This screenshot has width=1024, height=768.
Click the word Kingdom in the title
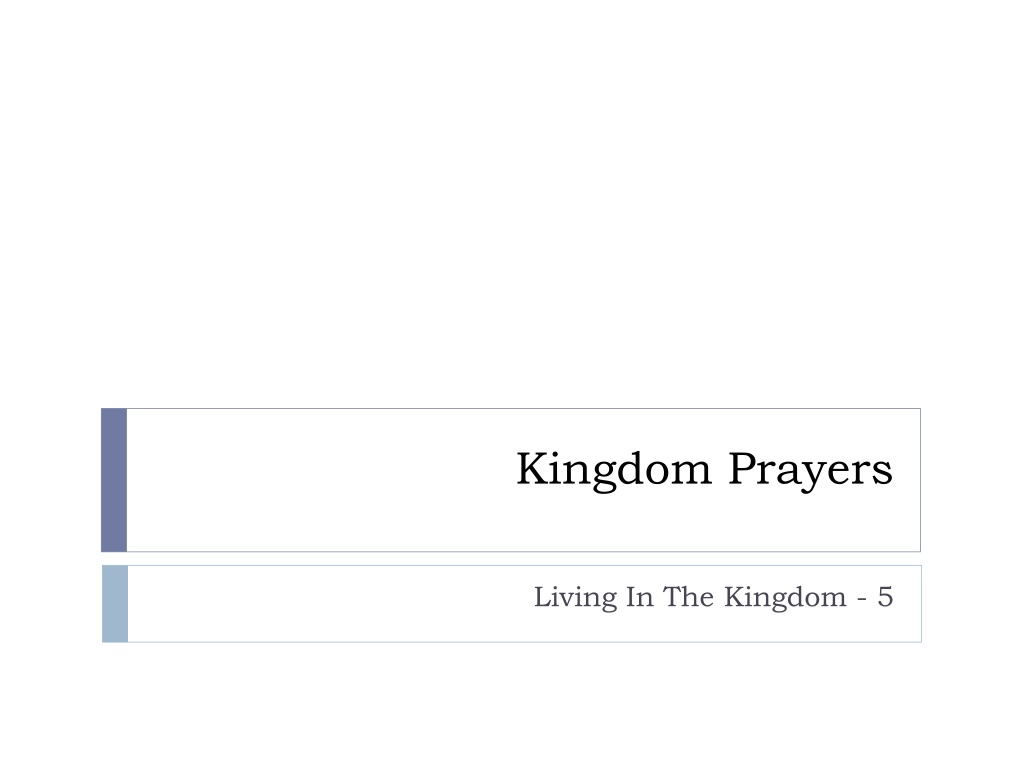(614, 470)
